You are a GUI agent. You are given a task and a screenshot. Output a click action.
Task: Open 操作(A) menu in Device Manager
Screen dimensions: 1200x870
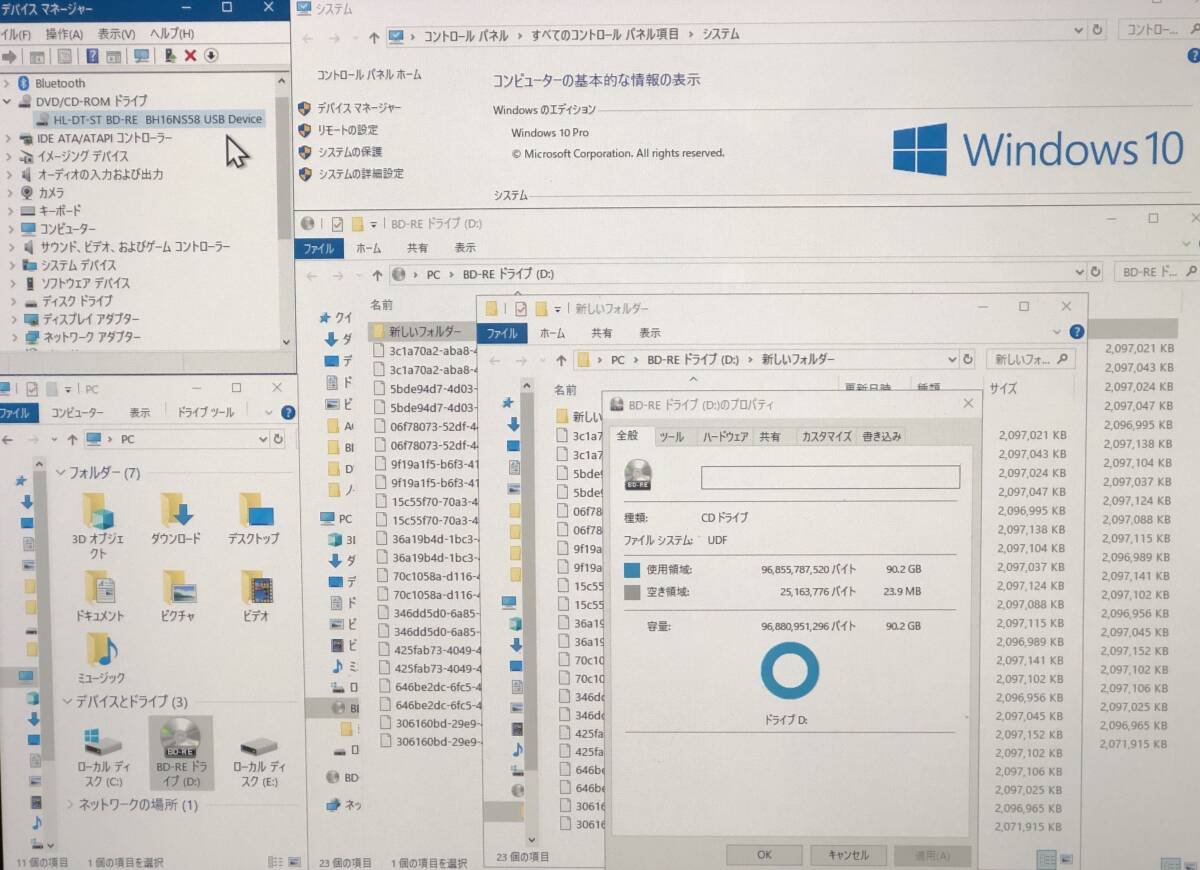[65, 34]
